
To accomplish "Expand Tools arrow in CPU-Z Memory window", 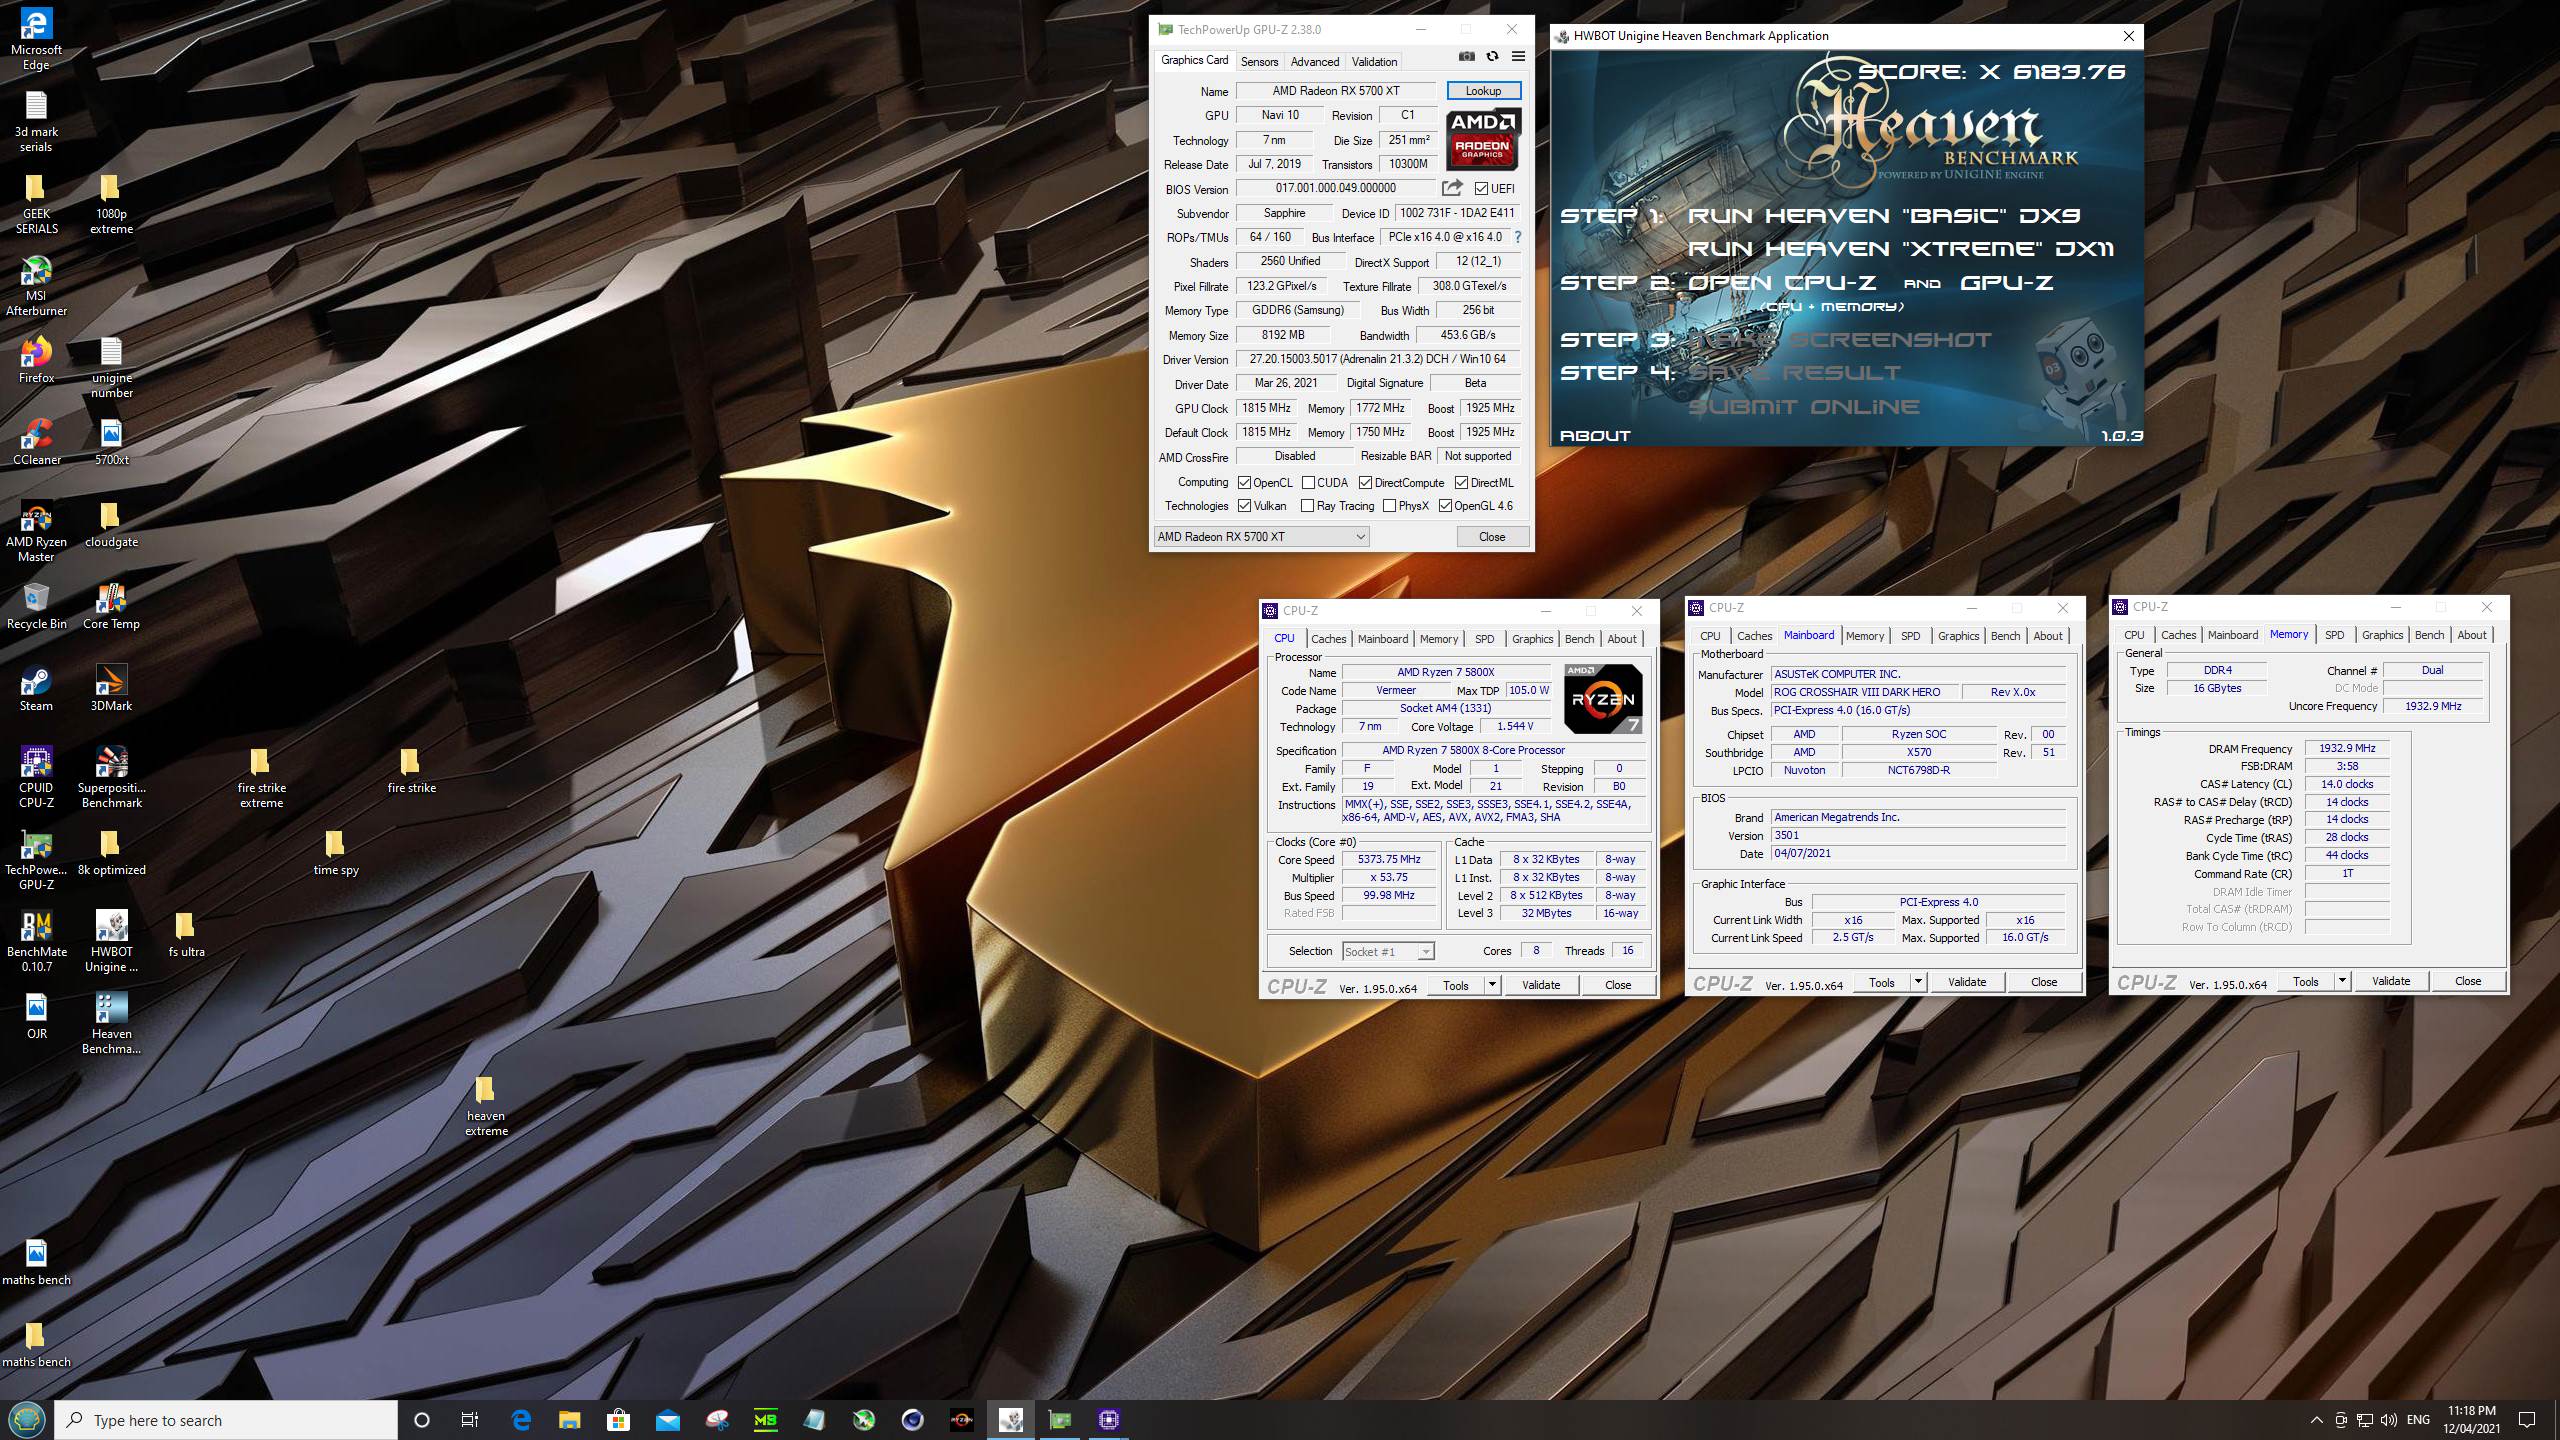I will coord(2342,981).
